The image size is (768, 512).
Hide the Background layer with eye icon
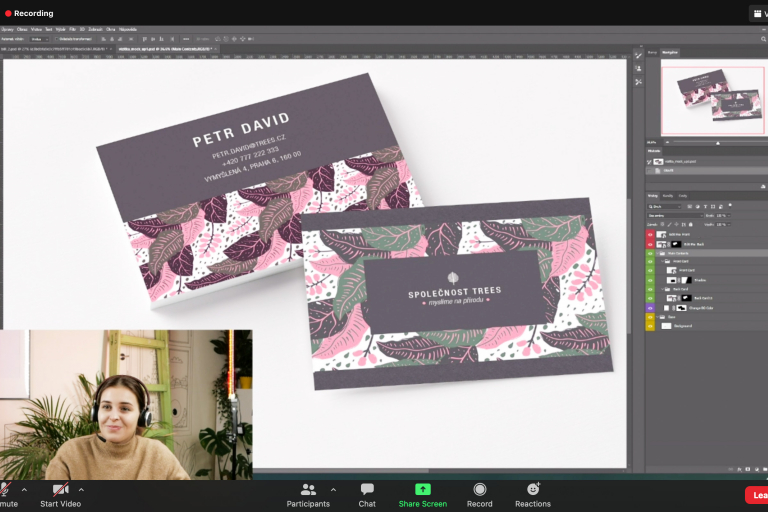point(650,326)
